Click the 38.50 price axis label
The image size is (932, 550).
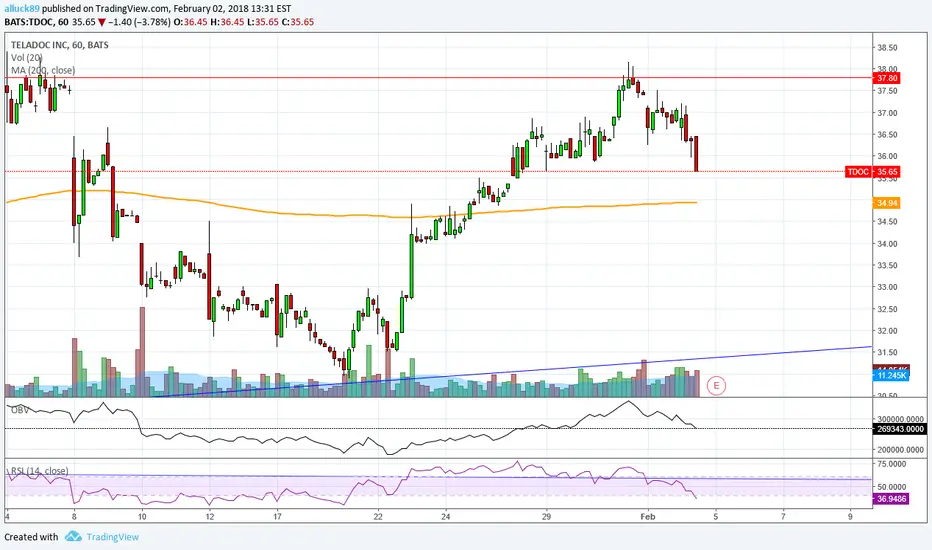887,48
